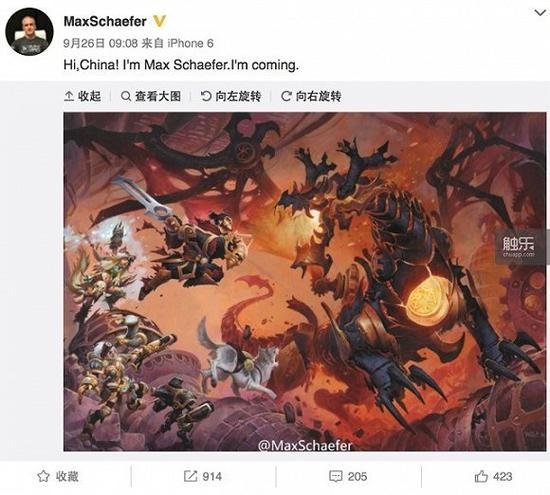Click the clockwise rotate arrow icon
This screenshot has width=550, height=495.
[x=286, y=96]
